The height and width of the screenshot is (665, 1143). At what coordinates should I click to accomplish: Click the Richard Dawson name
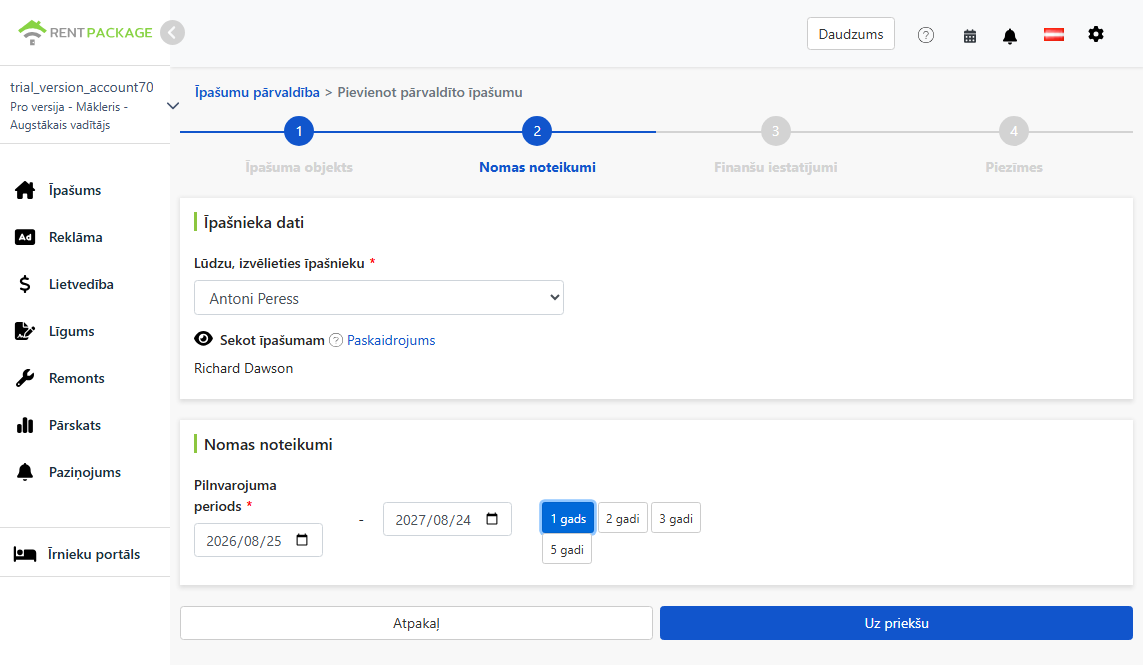[243, 368]
